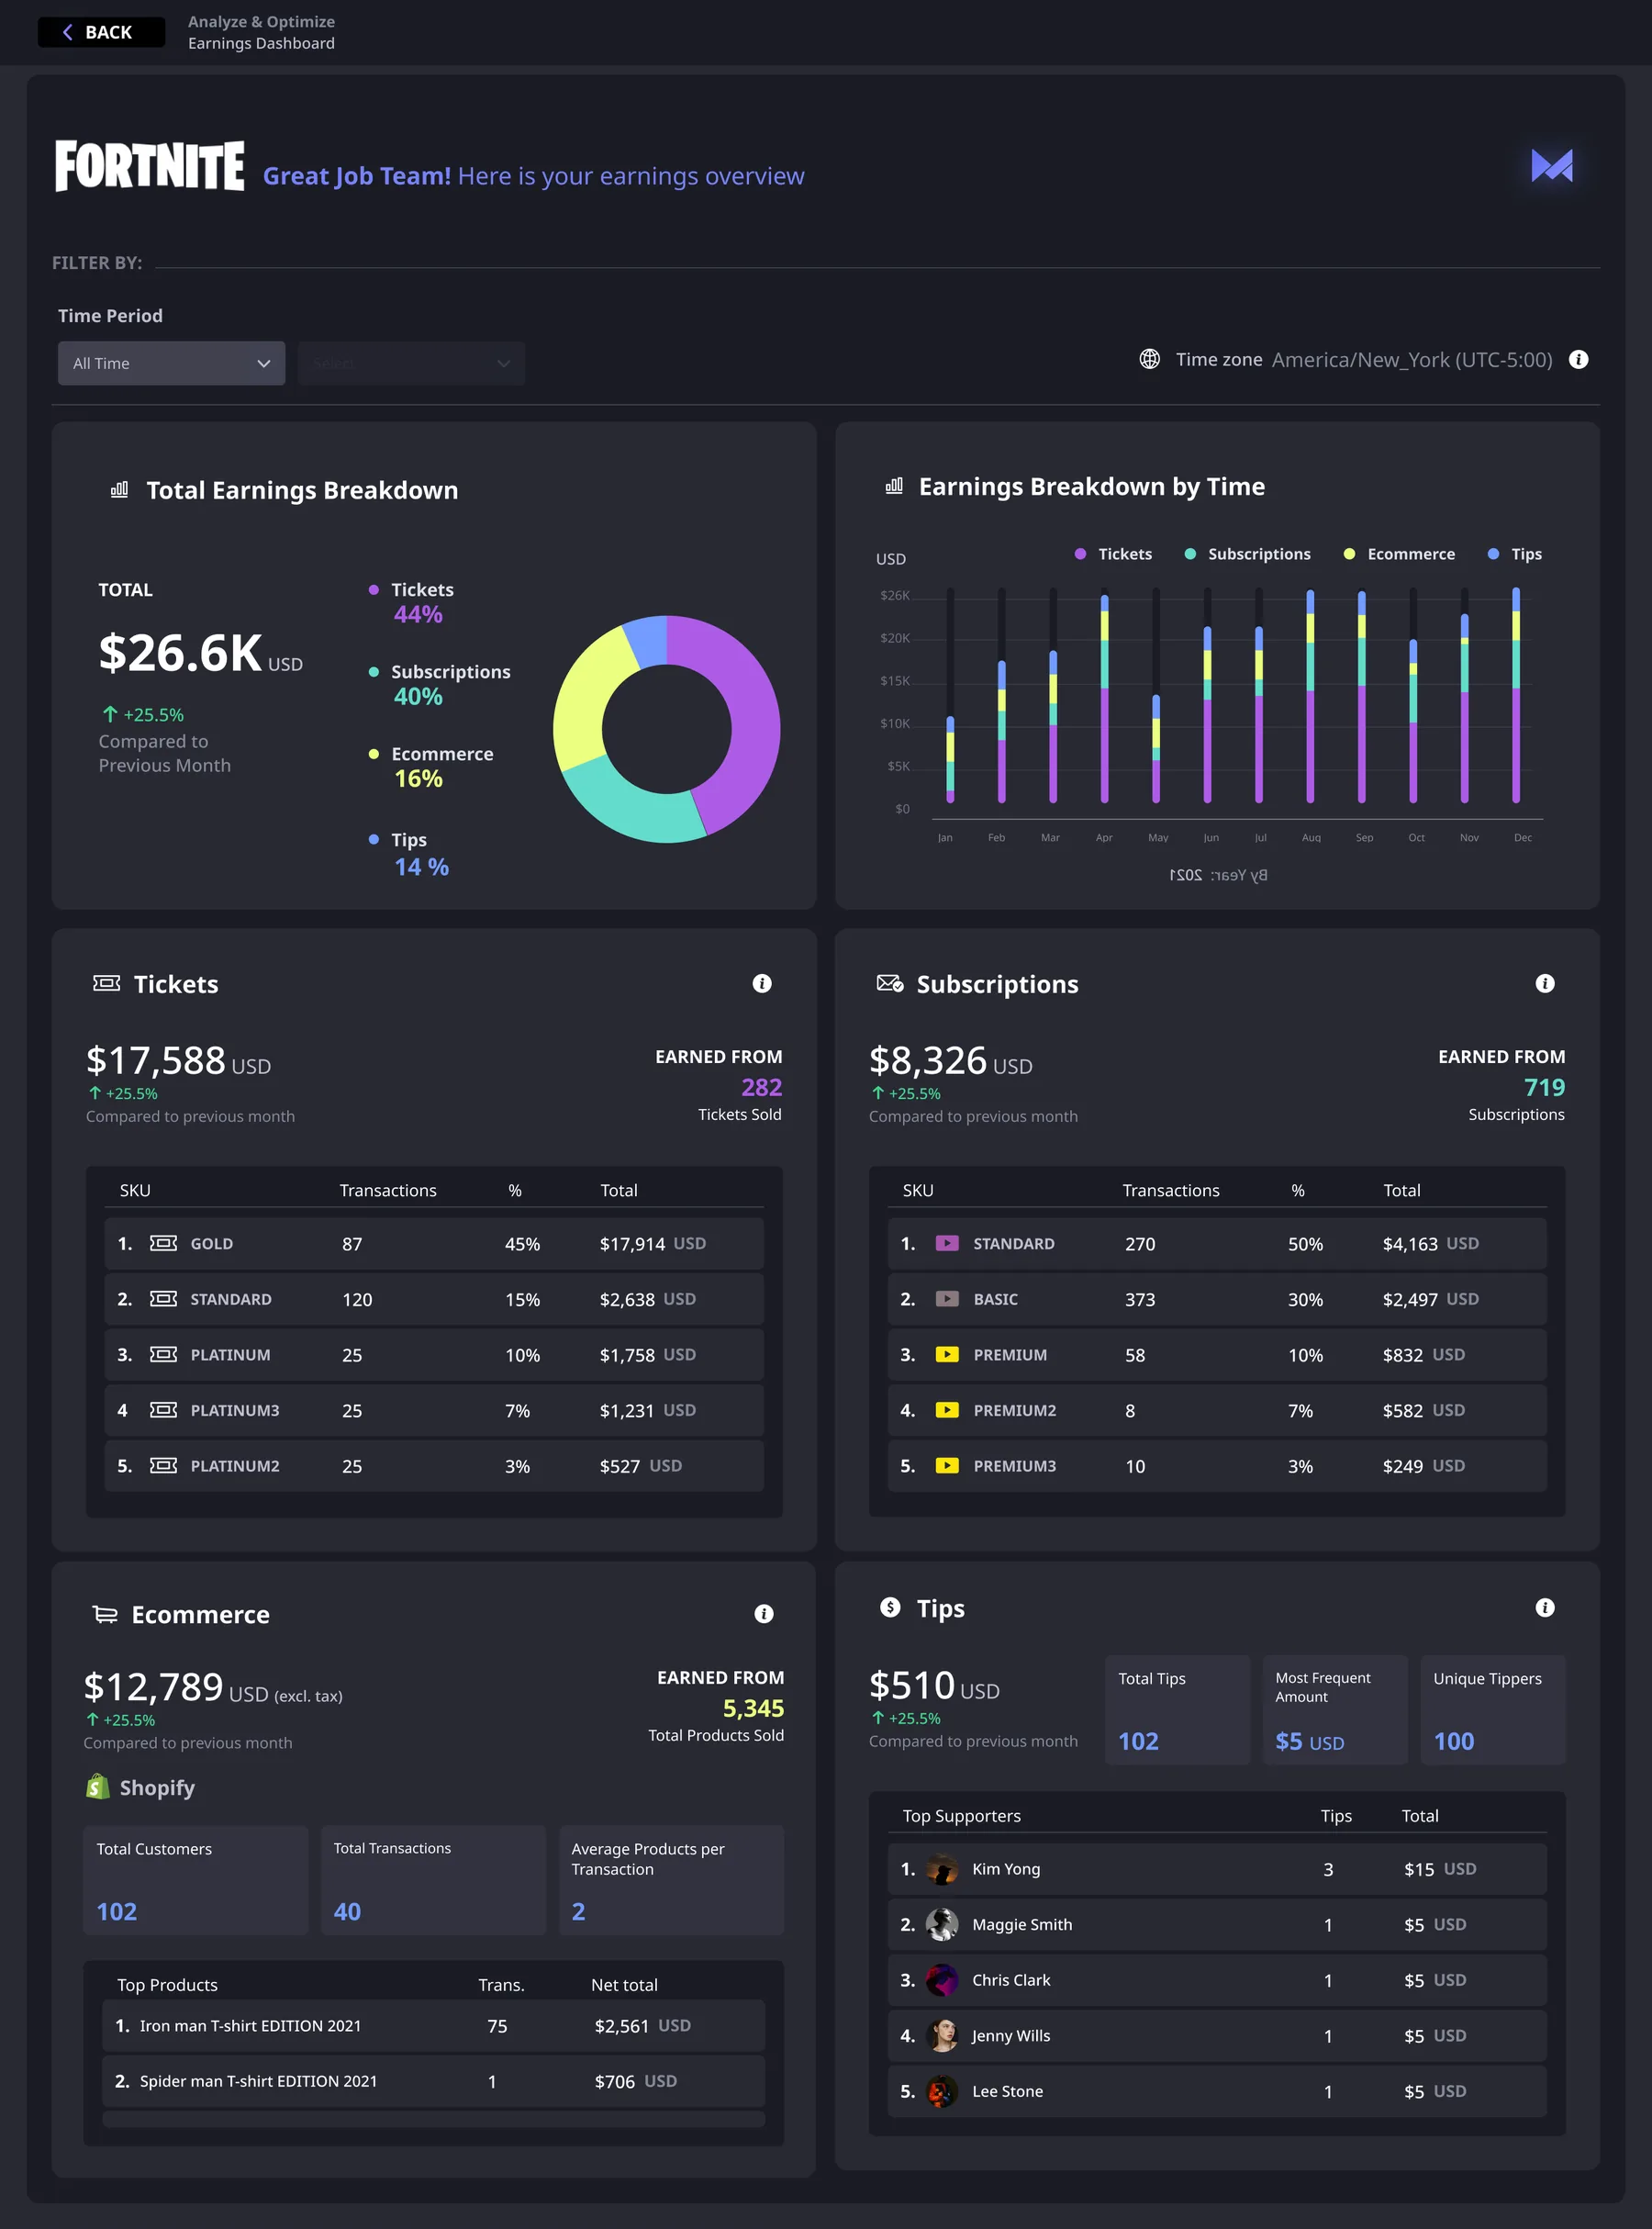Click the Shopify bag icon

(98, 1787)
